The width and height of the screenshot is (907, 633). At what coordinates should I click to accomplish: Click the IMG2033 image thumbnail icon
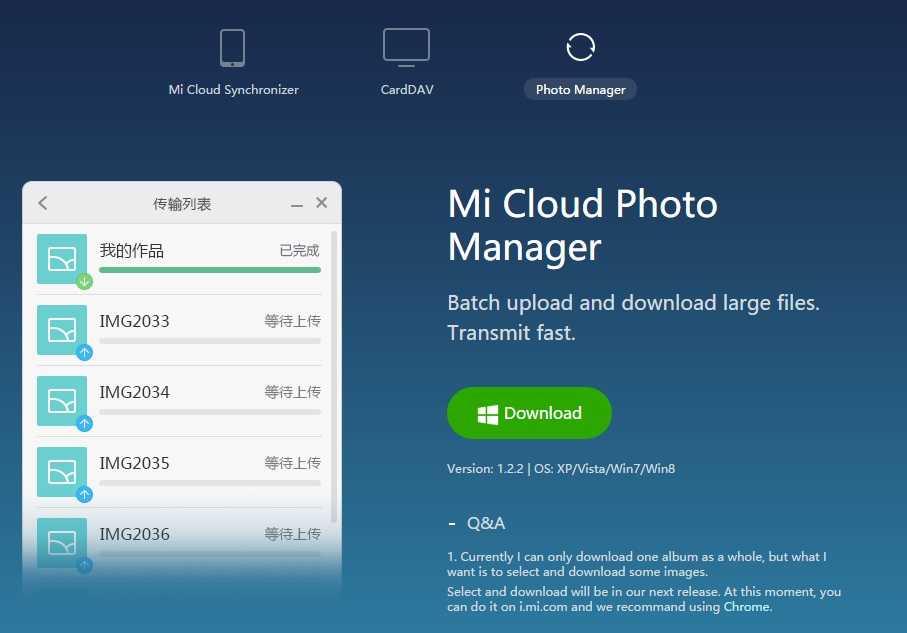tap(61, 329)
